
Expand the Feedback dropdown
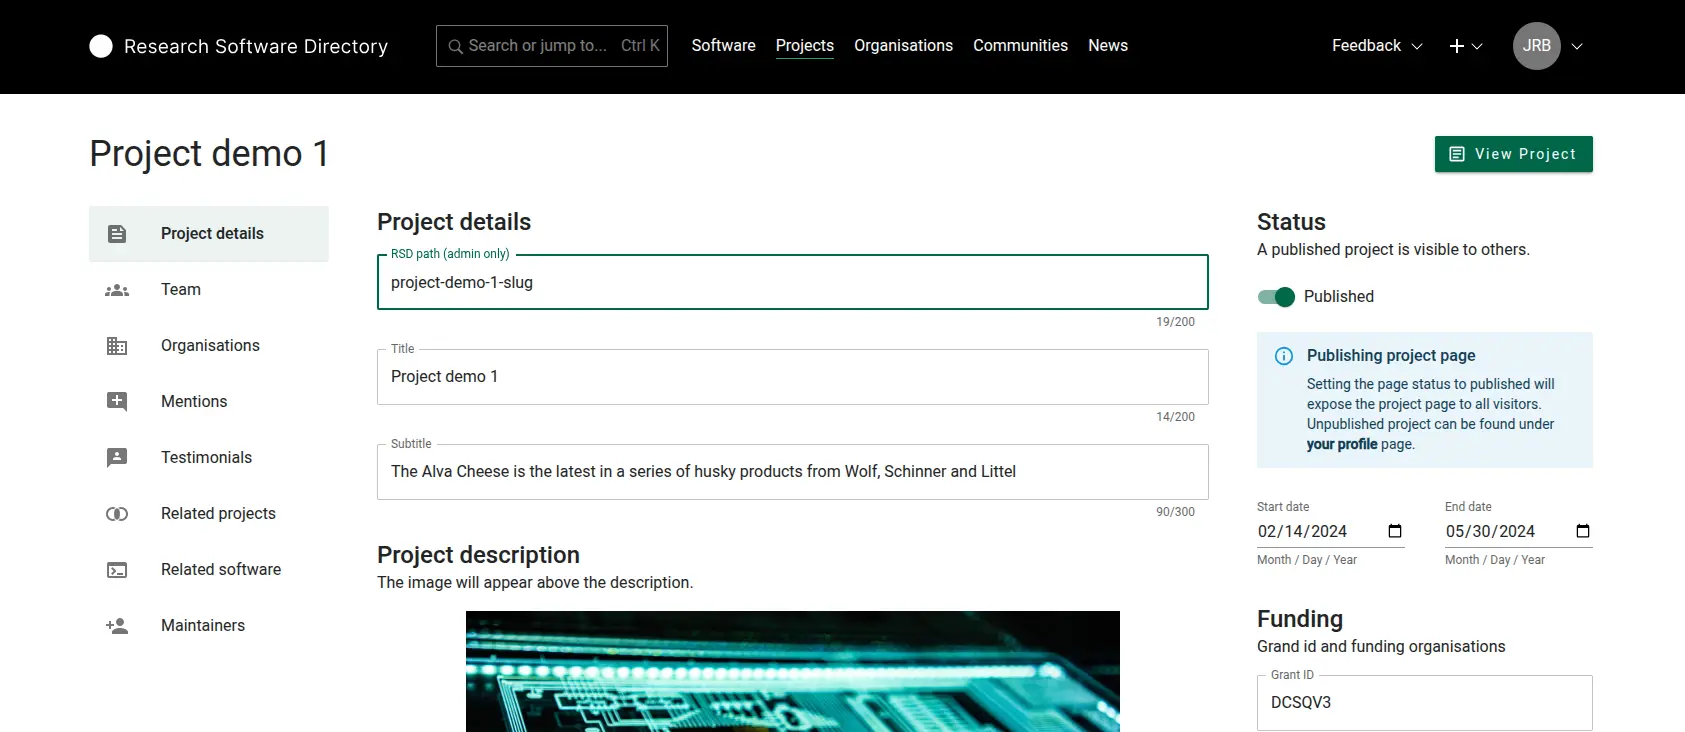pos(1376,46)
